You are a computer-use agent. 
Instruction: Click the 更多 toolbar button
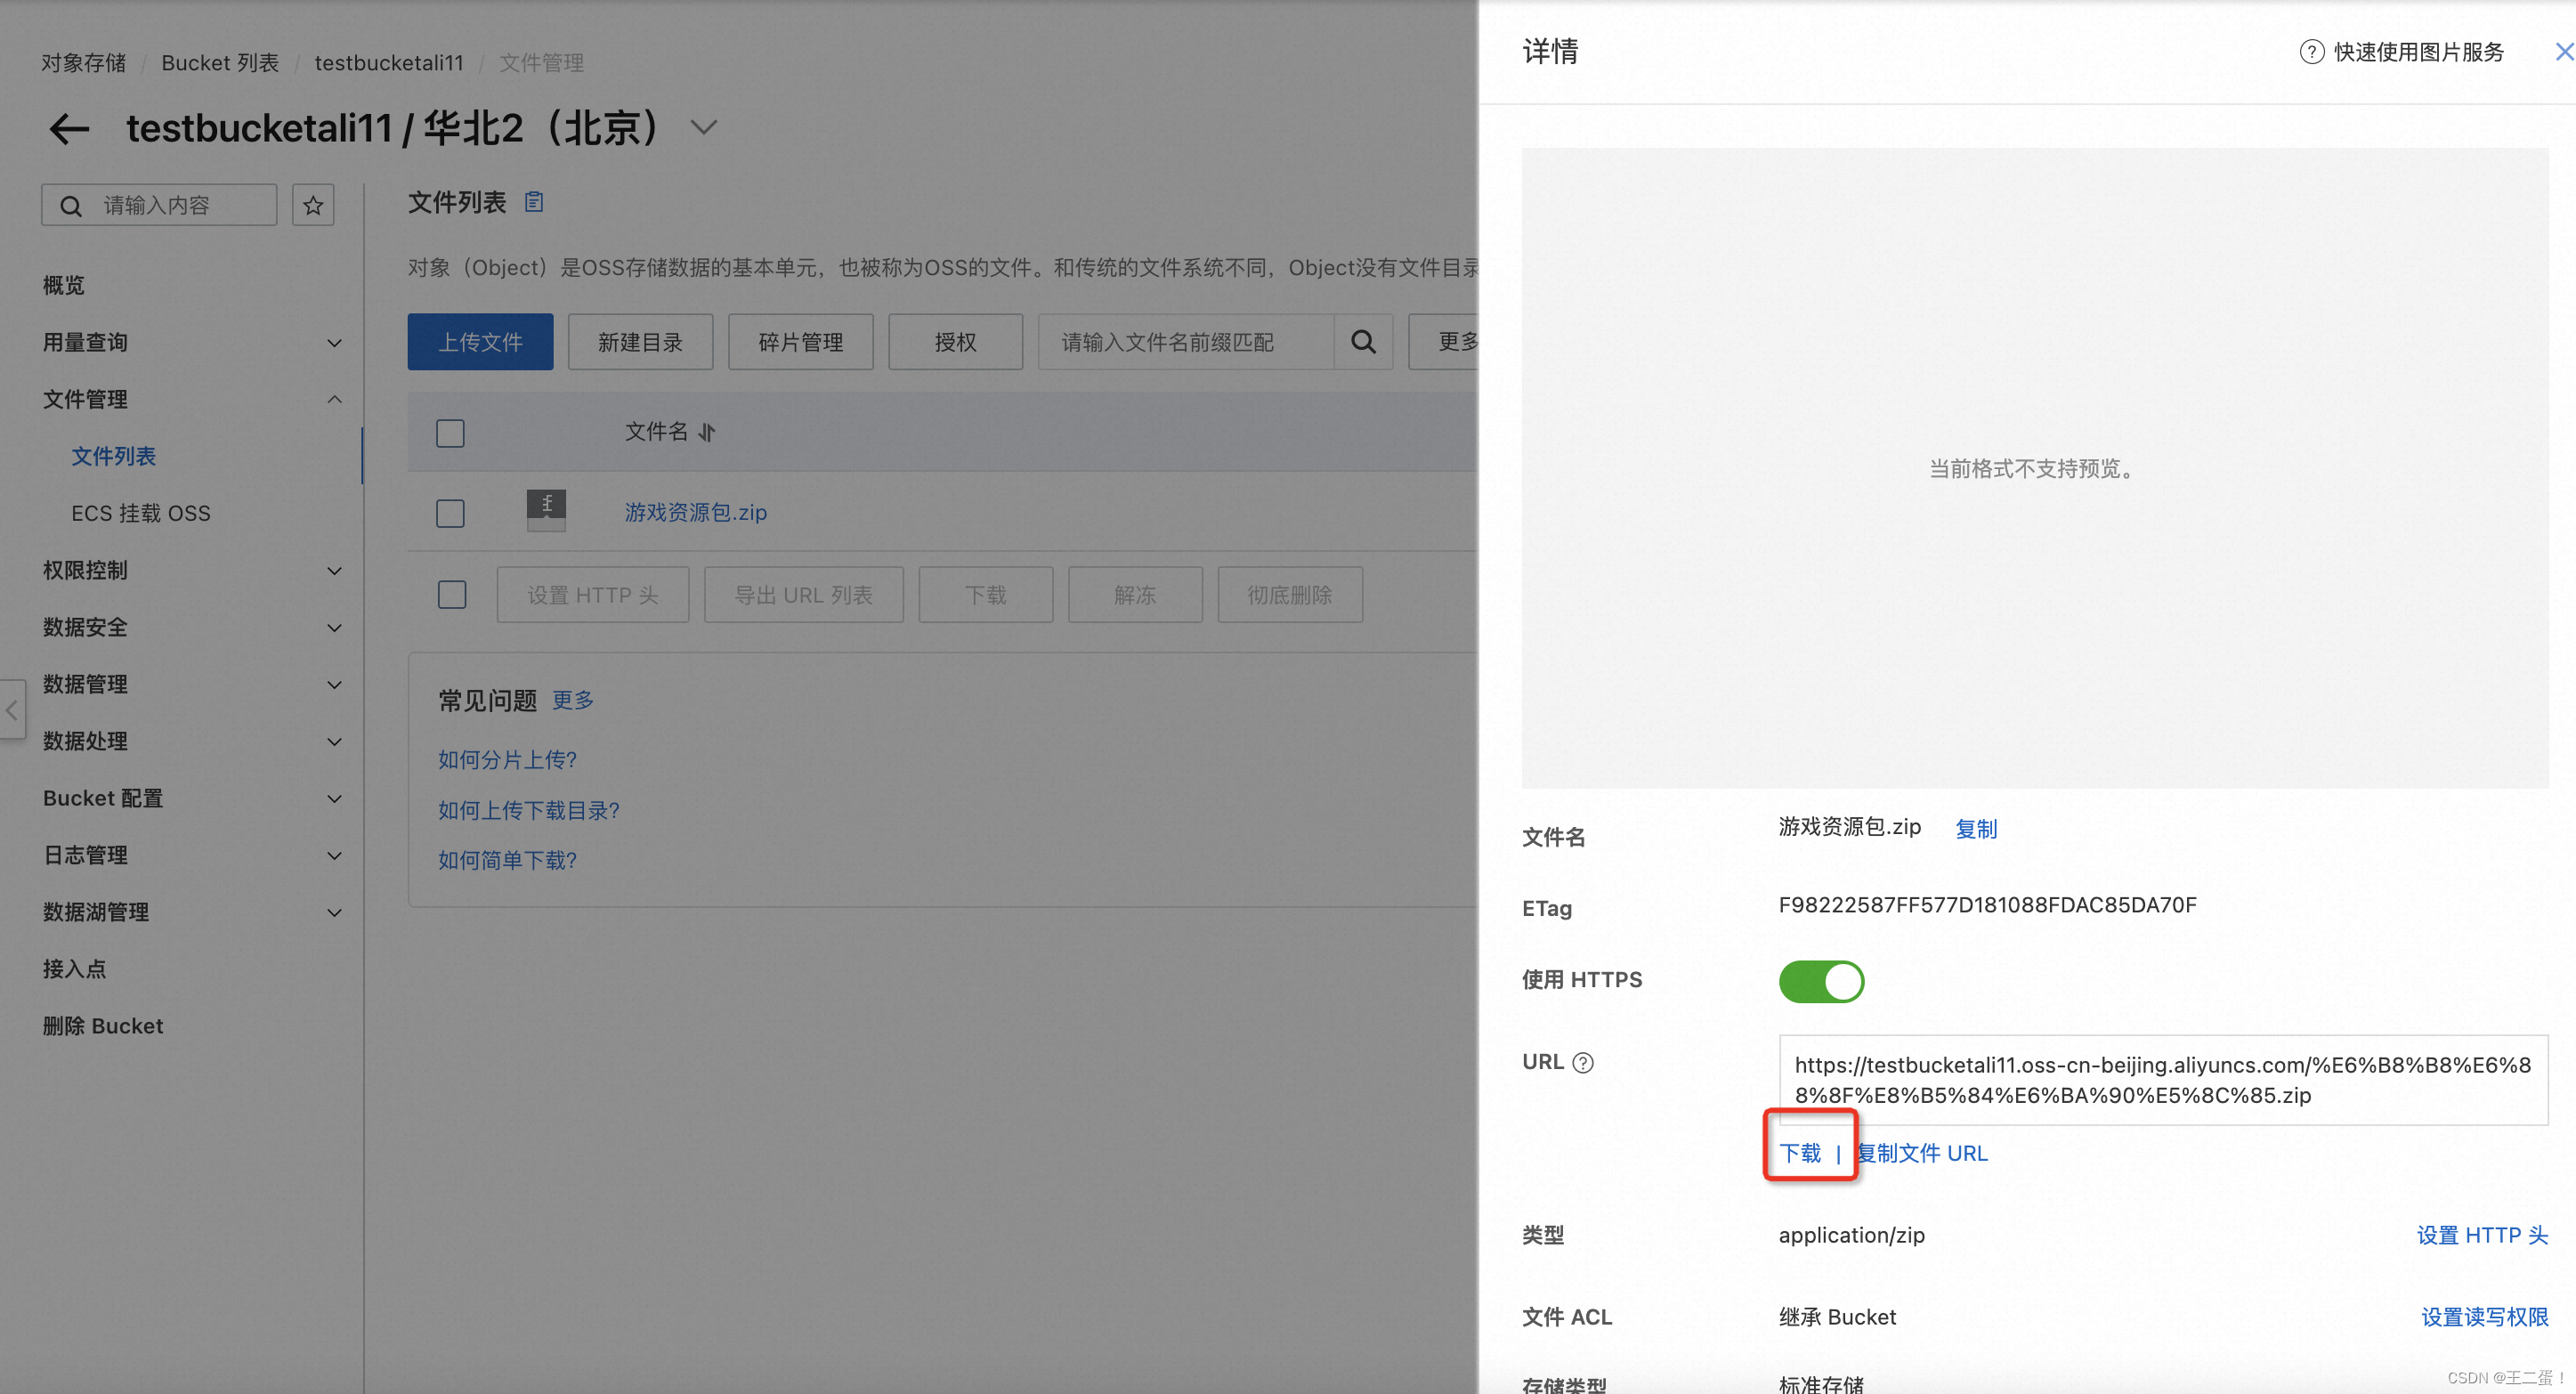point(1444,342)
